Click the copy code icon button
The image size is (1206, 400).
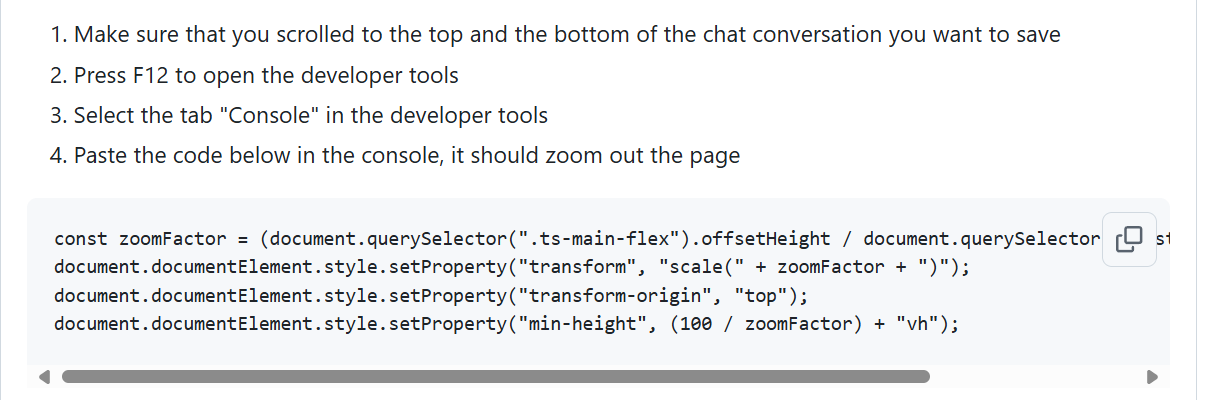(x=1129, y=239)
